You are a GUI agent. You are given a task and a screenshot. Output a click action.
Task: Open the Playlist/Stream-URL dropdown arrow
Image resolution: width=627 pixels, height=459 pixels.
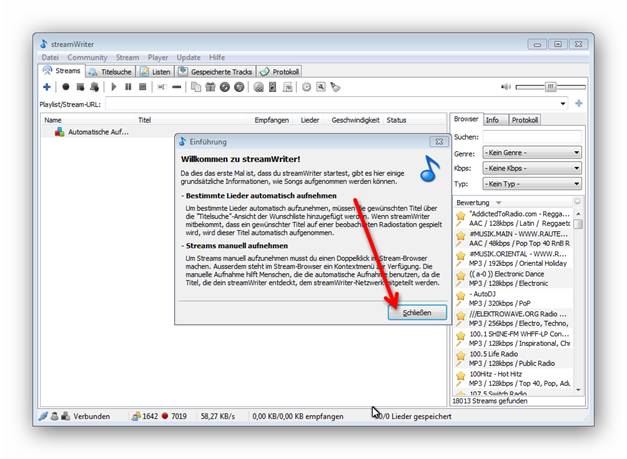pyautogui.click(x=563, y=104)
